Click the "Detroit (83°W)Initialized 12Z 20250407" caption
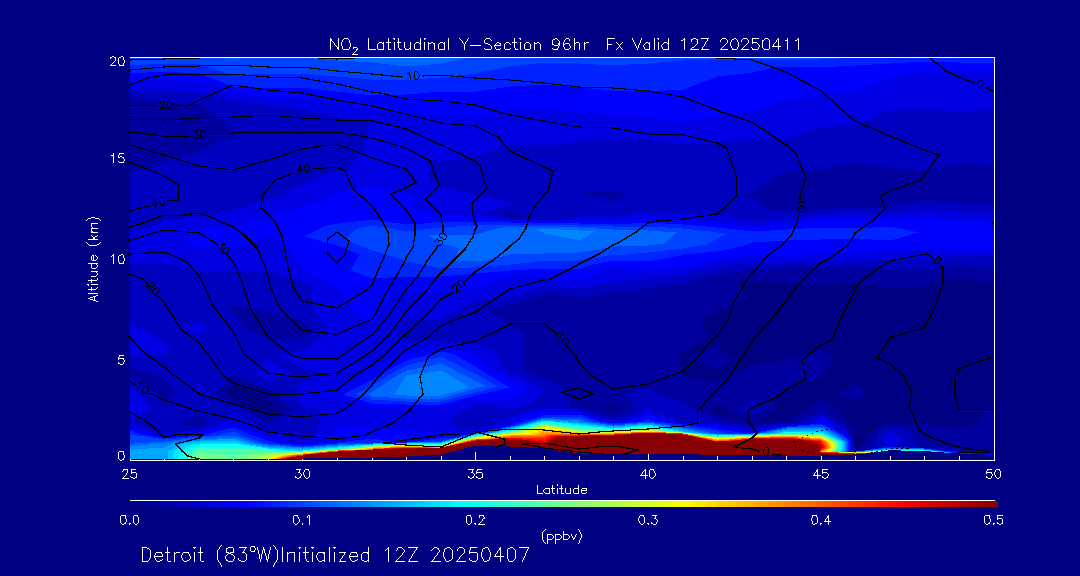The image size is (1080, 576). [x=335, y=555]
